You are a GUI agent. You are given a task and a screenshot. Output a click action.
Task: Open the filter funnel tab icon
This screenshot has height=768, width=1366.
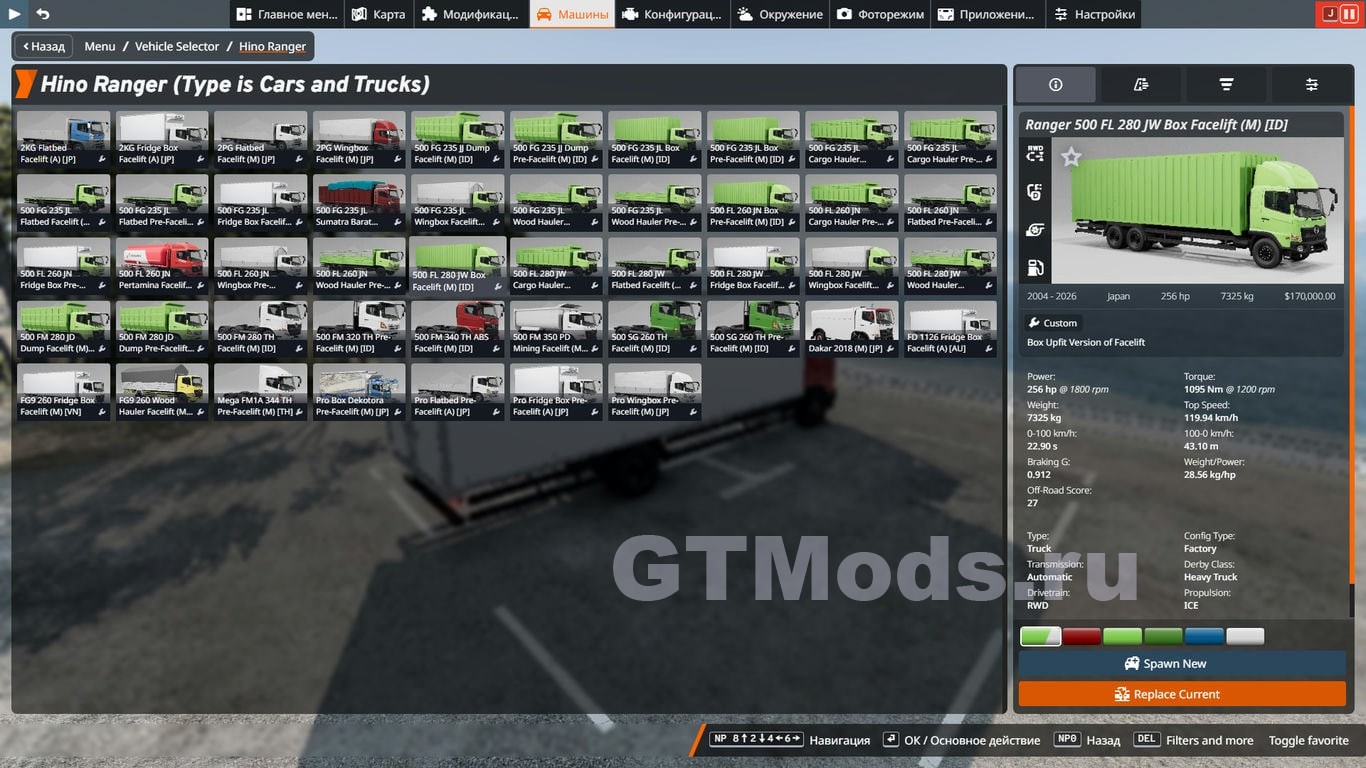1226,85
